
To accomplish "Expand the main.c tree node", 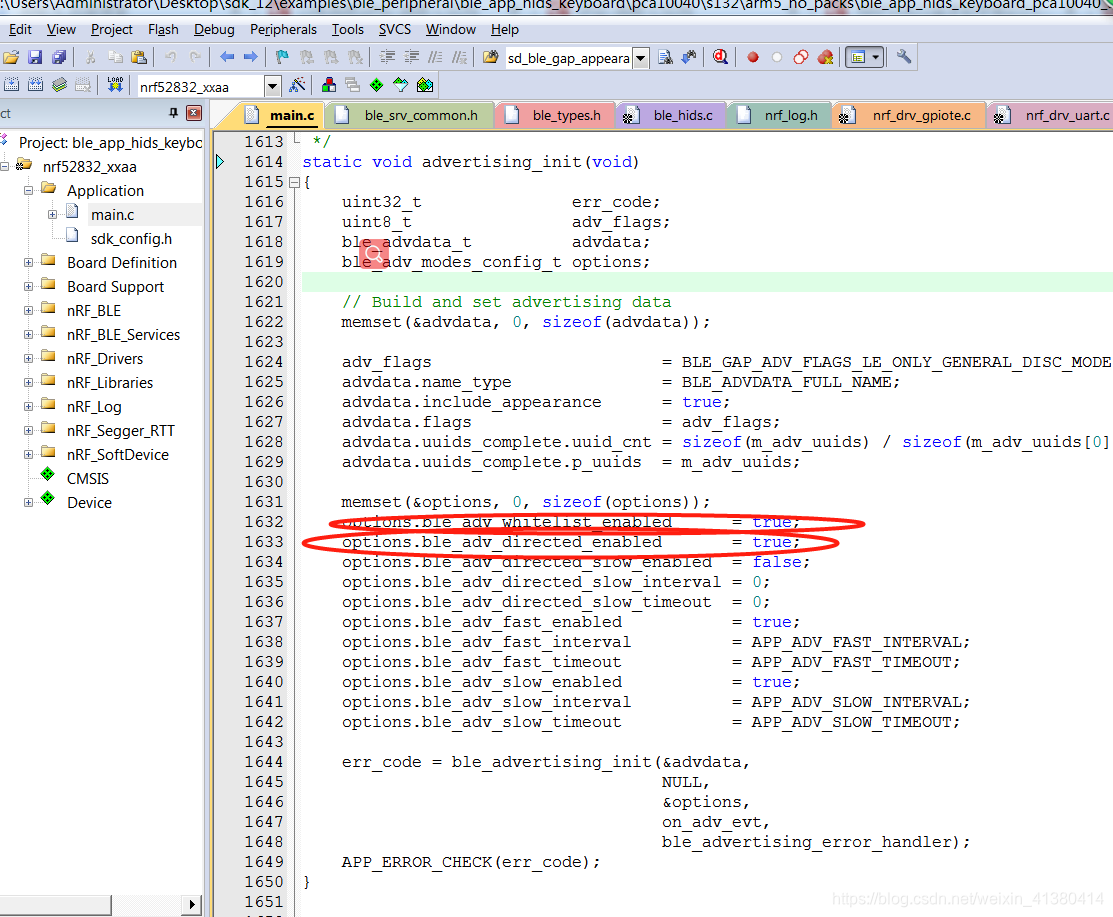I will 53,214.
